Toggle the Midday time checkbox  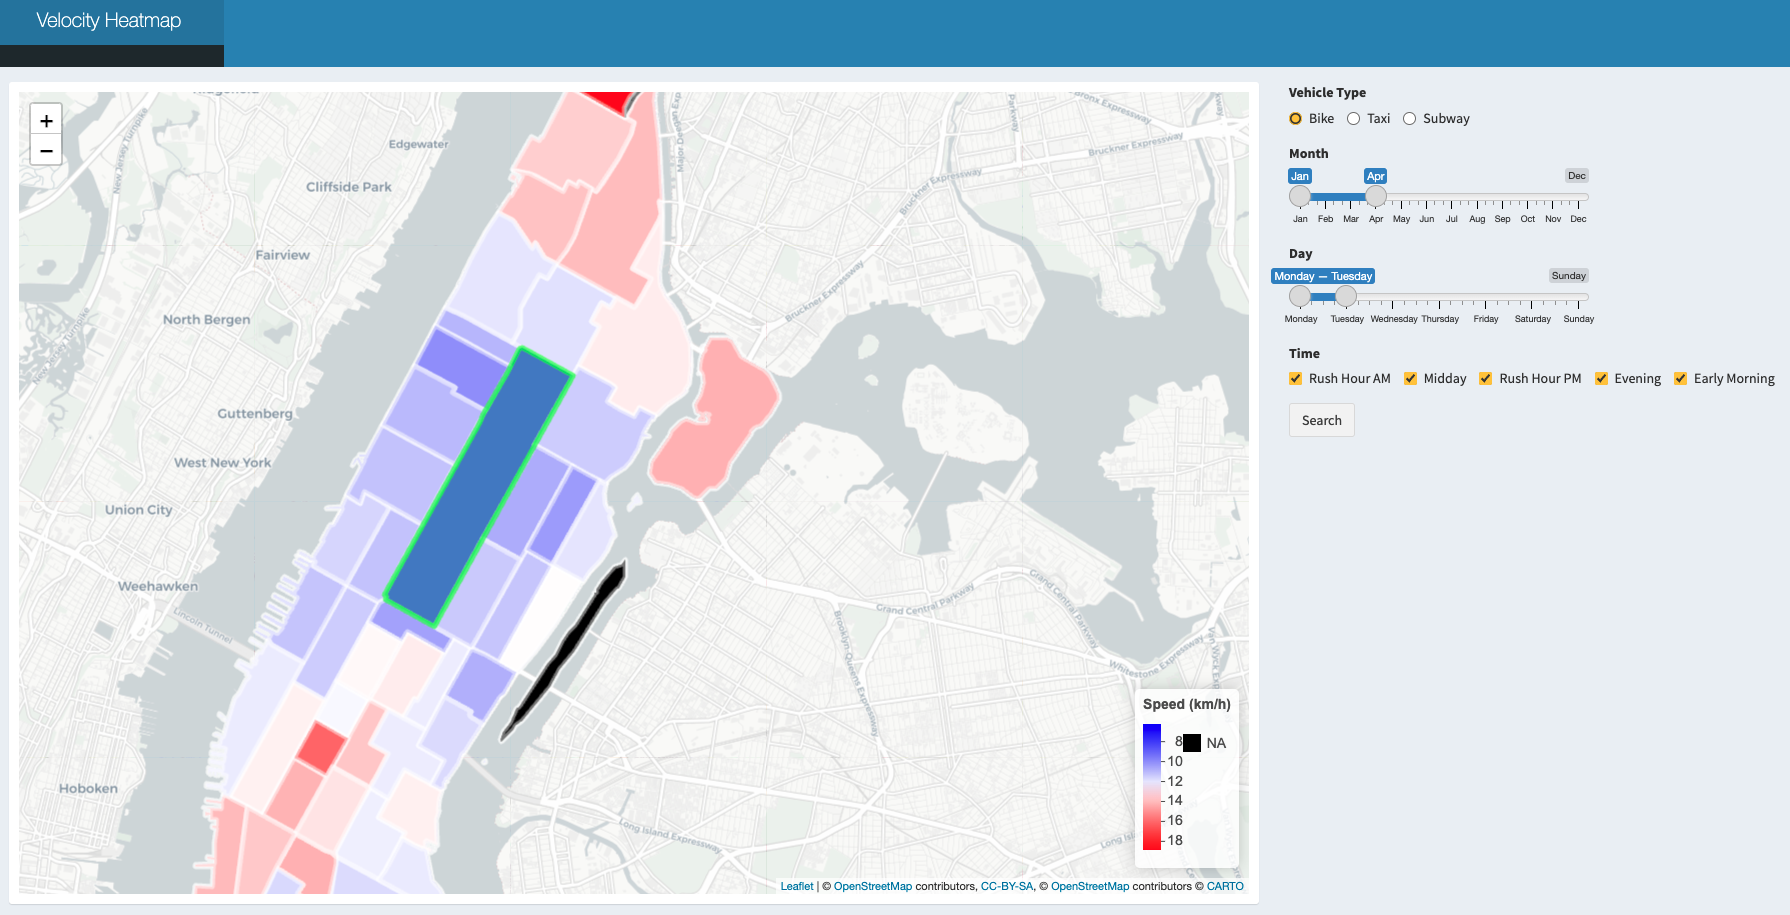(1411, 379)
